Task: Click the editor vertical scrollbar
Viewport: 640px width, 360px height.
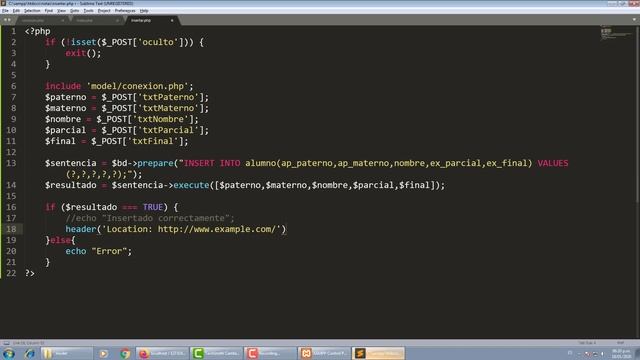Action: tap(638, 114)
